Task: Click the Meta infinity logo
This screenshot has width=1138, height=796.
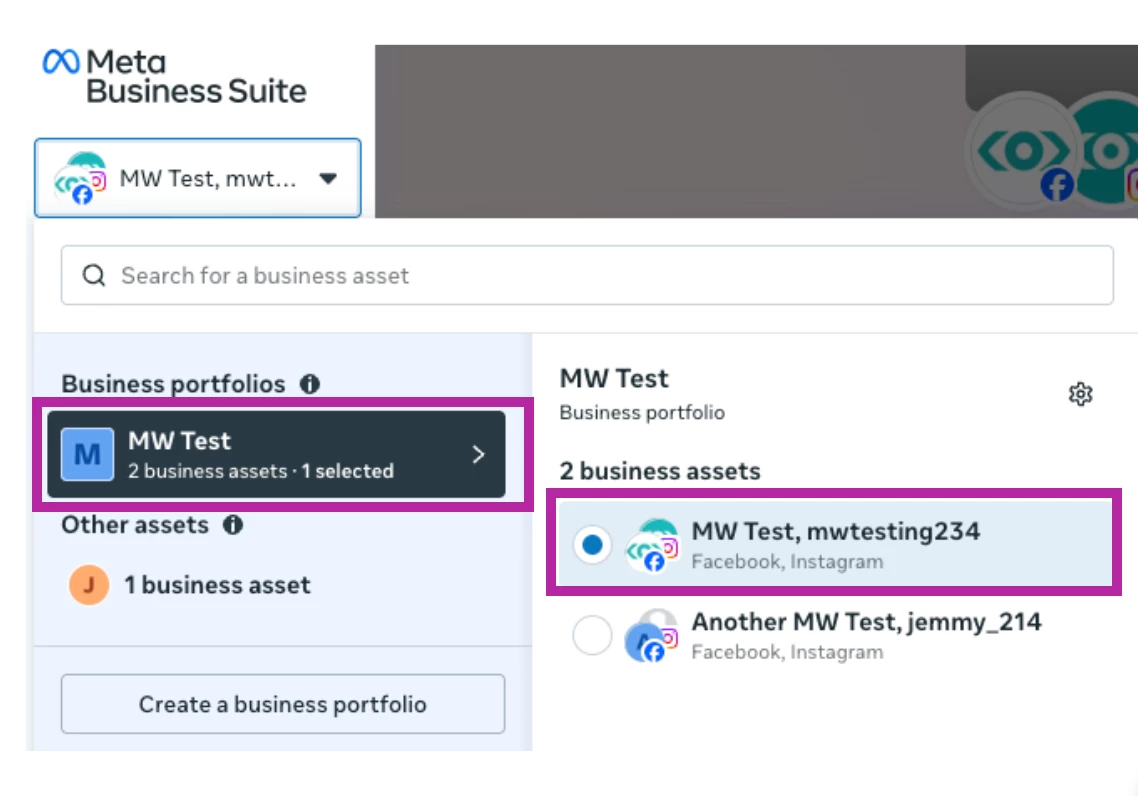Action: [61, 62]
